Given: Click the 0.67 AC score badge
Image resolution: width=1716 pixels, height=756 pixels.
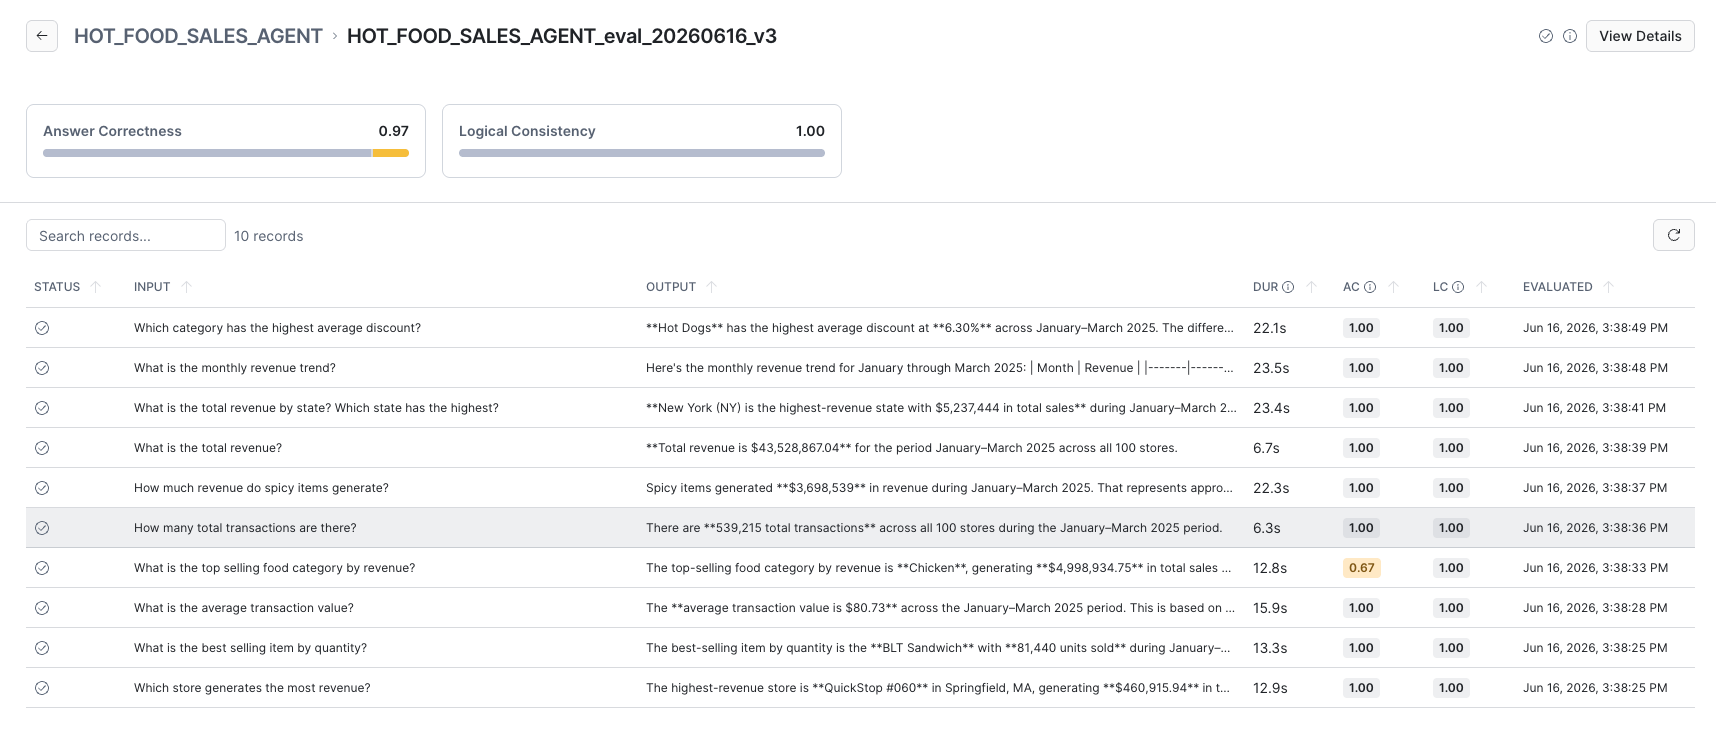Looking at the screenshot, I should 1361,568.
